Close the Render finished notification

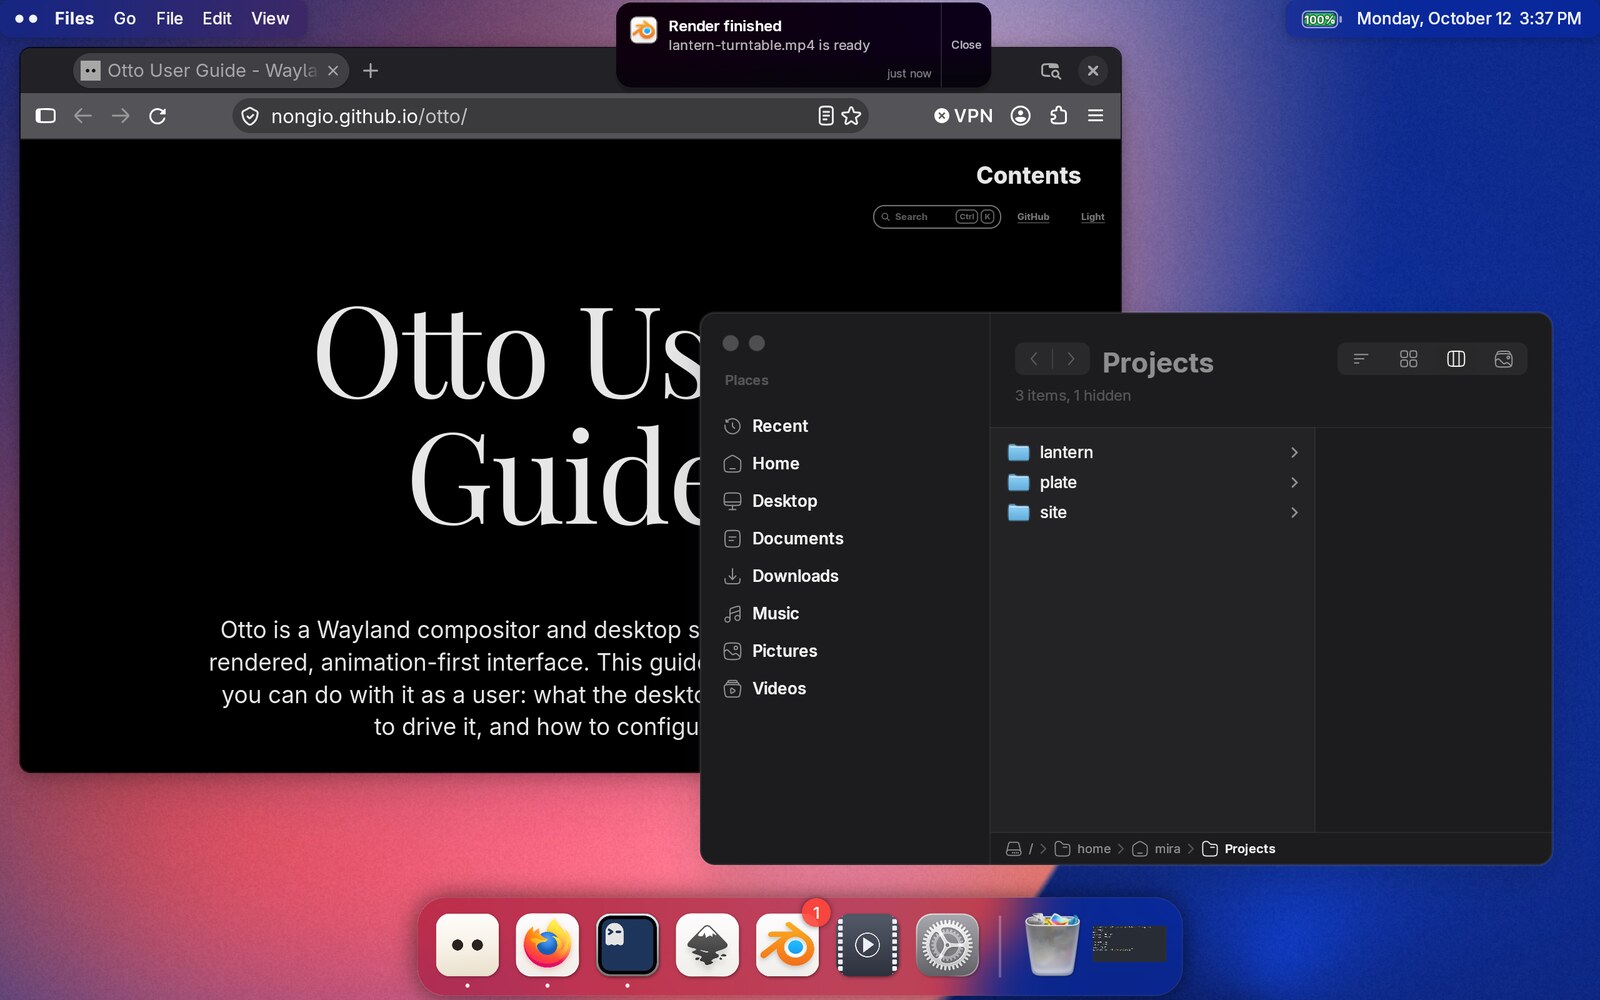(966, 45)
